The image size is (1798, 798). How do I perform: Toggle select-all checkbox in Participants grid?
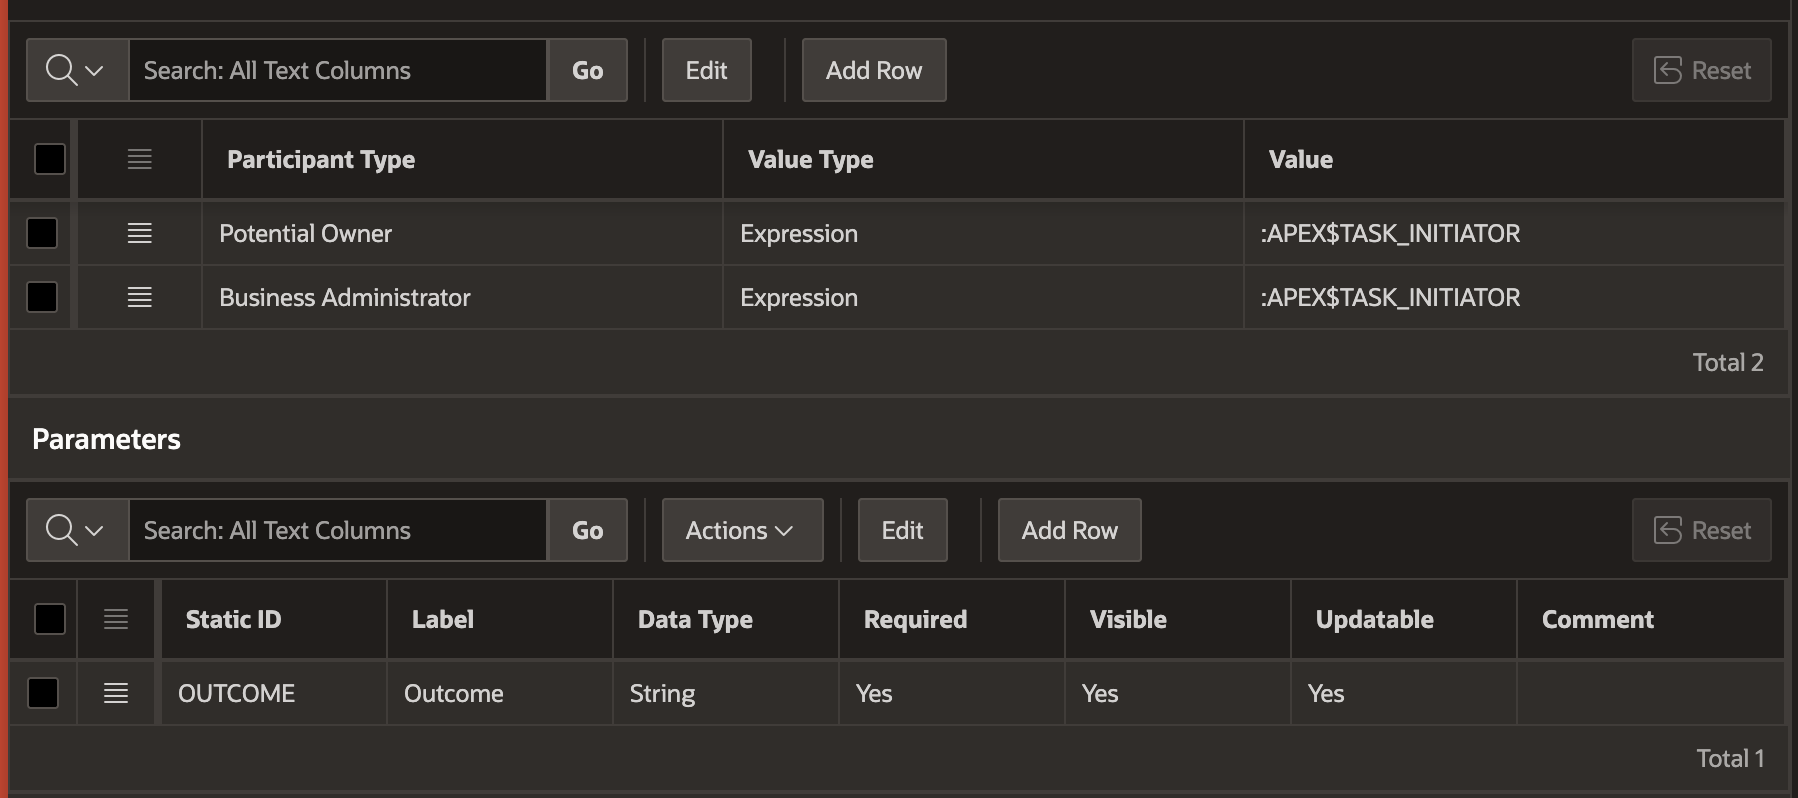[50, 159]
